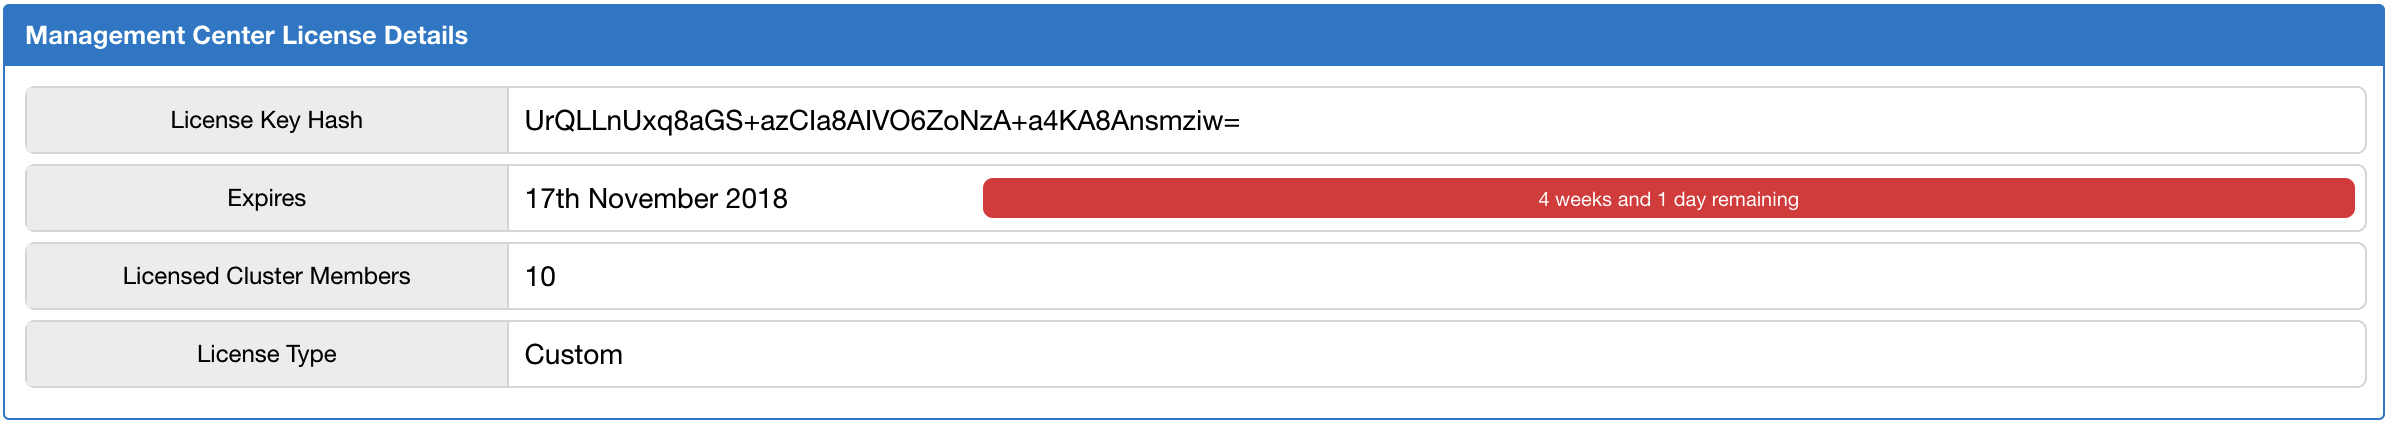Click the '4 weeks and 1 day remaining' text
Viewport: 2392px width, 430px height.
pos(1668,199)
